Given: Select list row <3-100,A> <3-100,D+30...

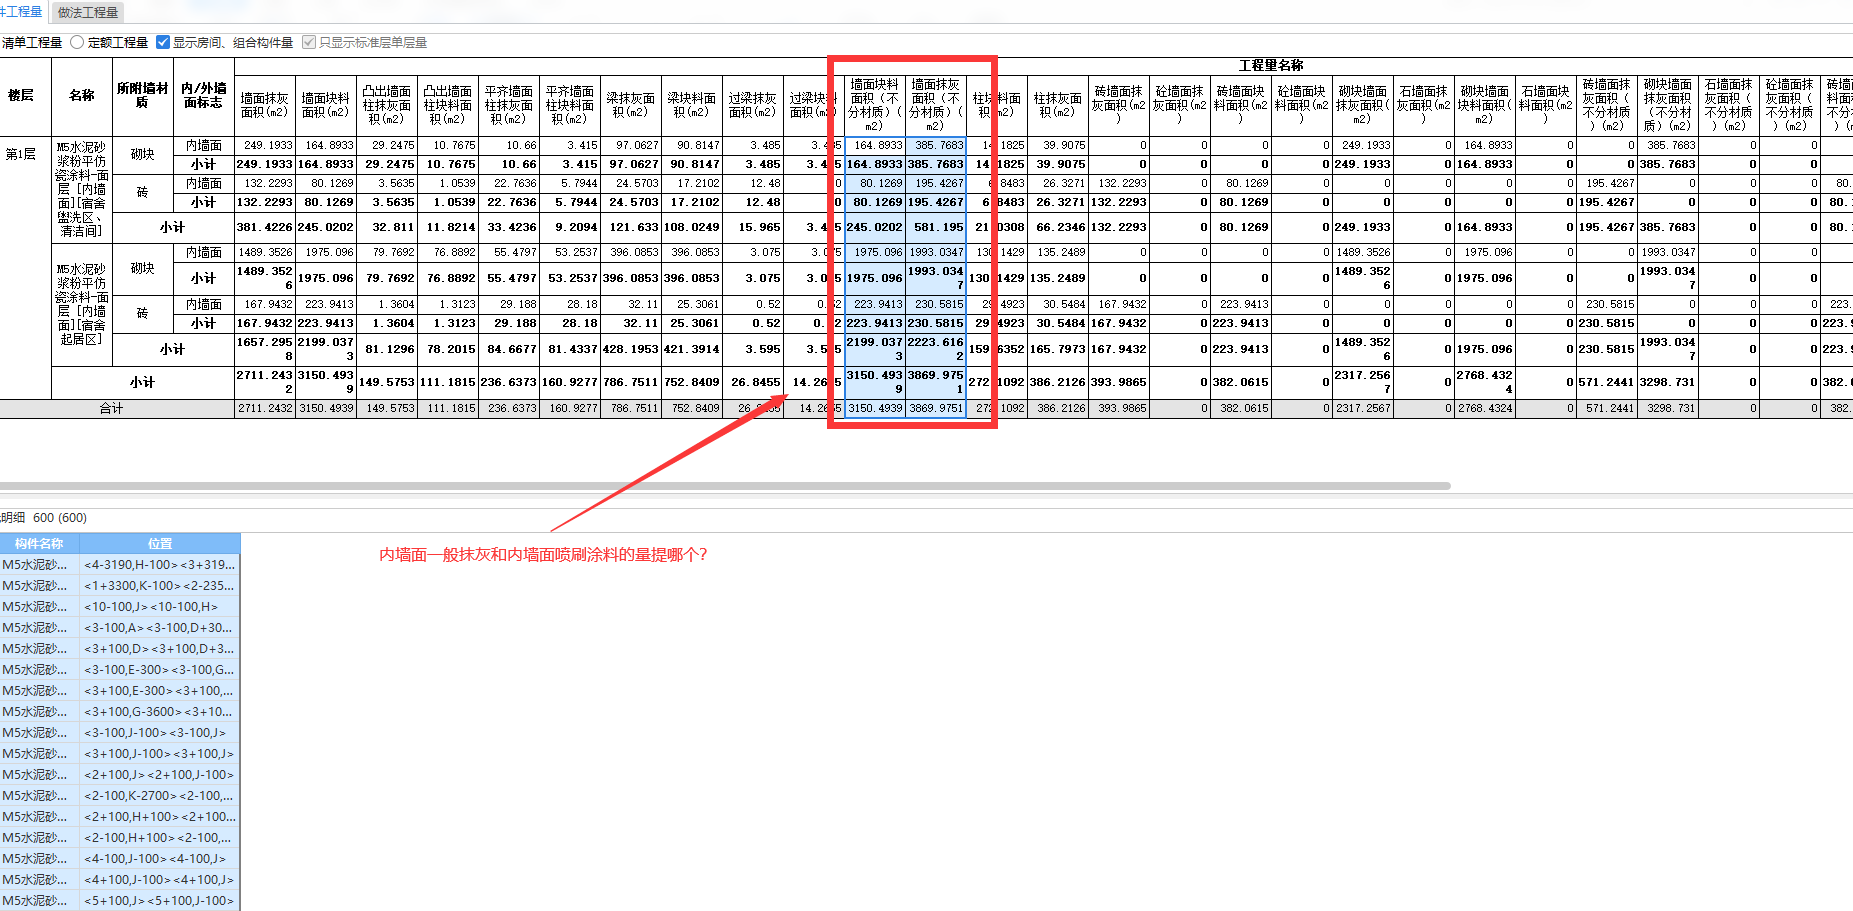Looking at the screenshot, I should coord(120,628).
